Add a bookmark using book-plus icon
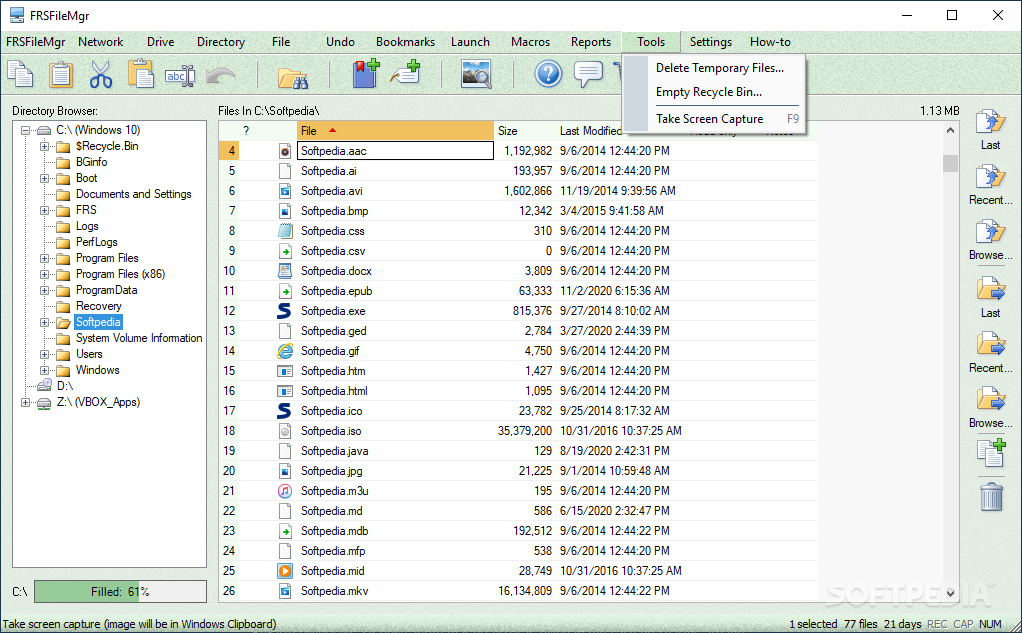The width and height of the screenshot is (1022, 633). coord(366,73)
